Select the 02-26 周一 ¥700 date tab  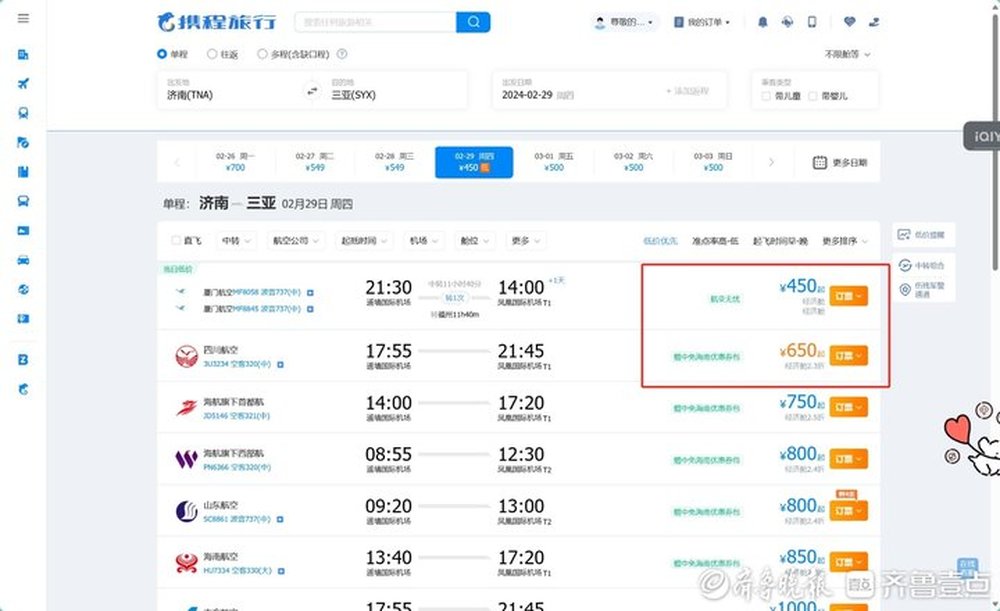[235, 162]
